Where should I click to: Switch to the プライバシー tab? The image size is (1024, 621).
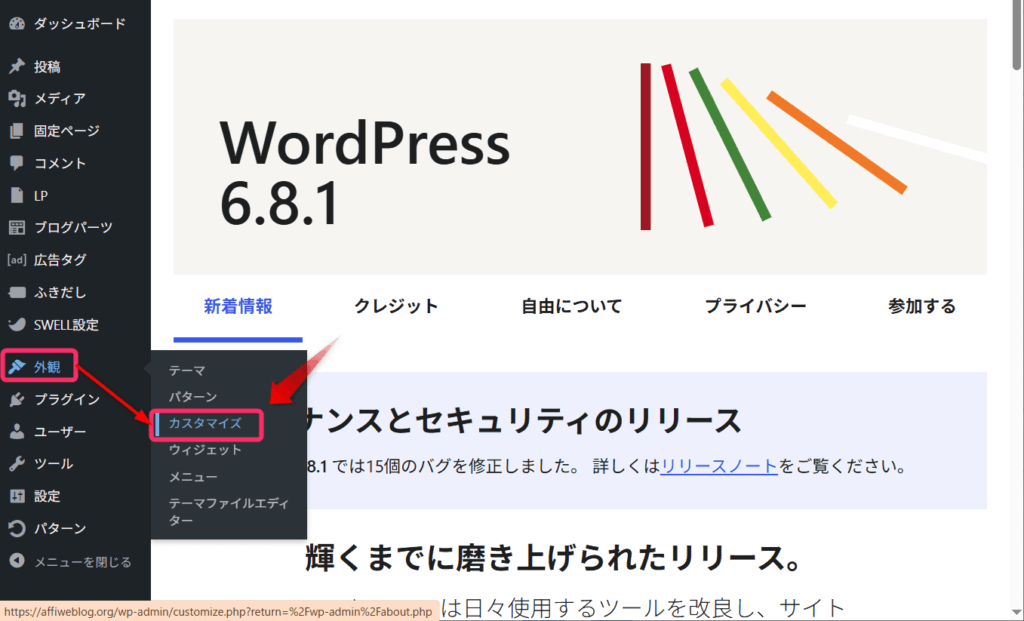(755, 307)
